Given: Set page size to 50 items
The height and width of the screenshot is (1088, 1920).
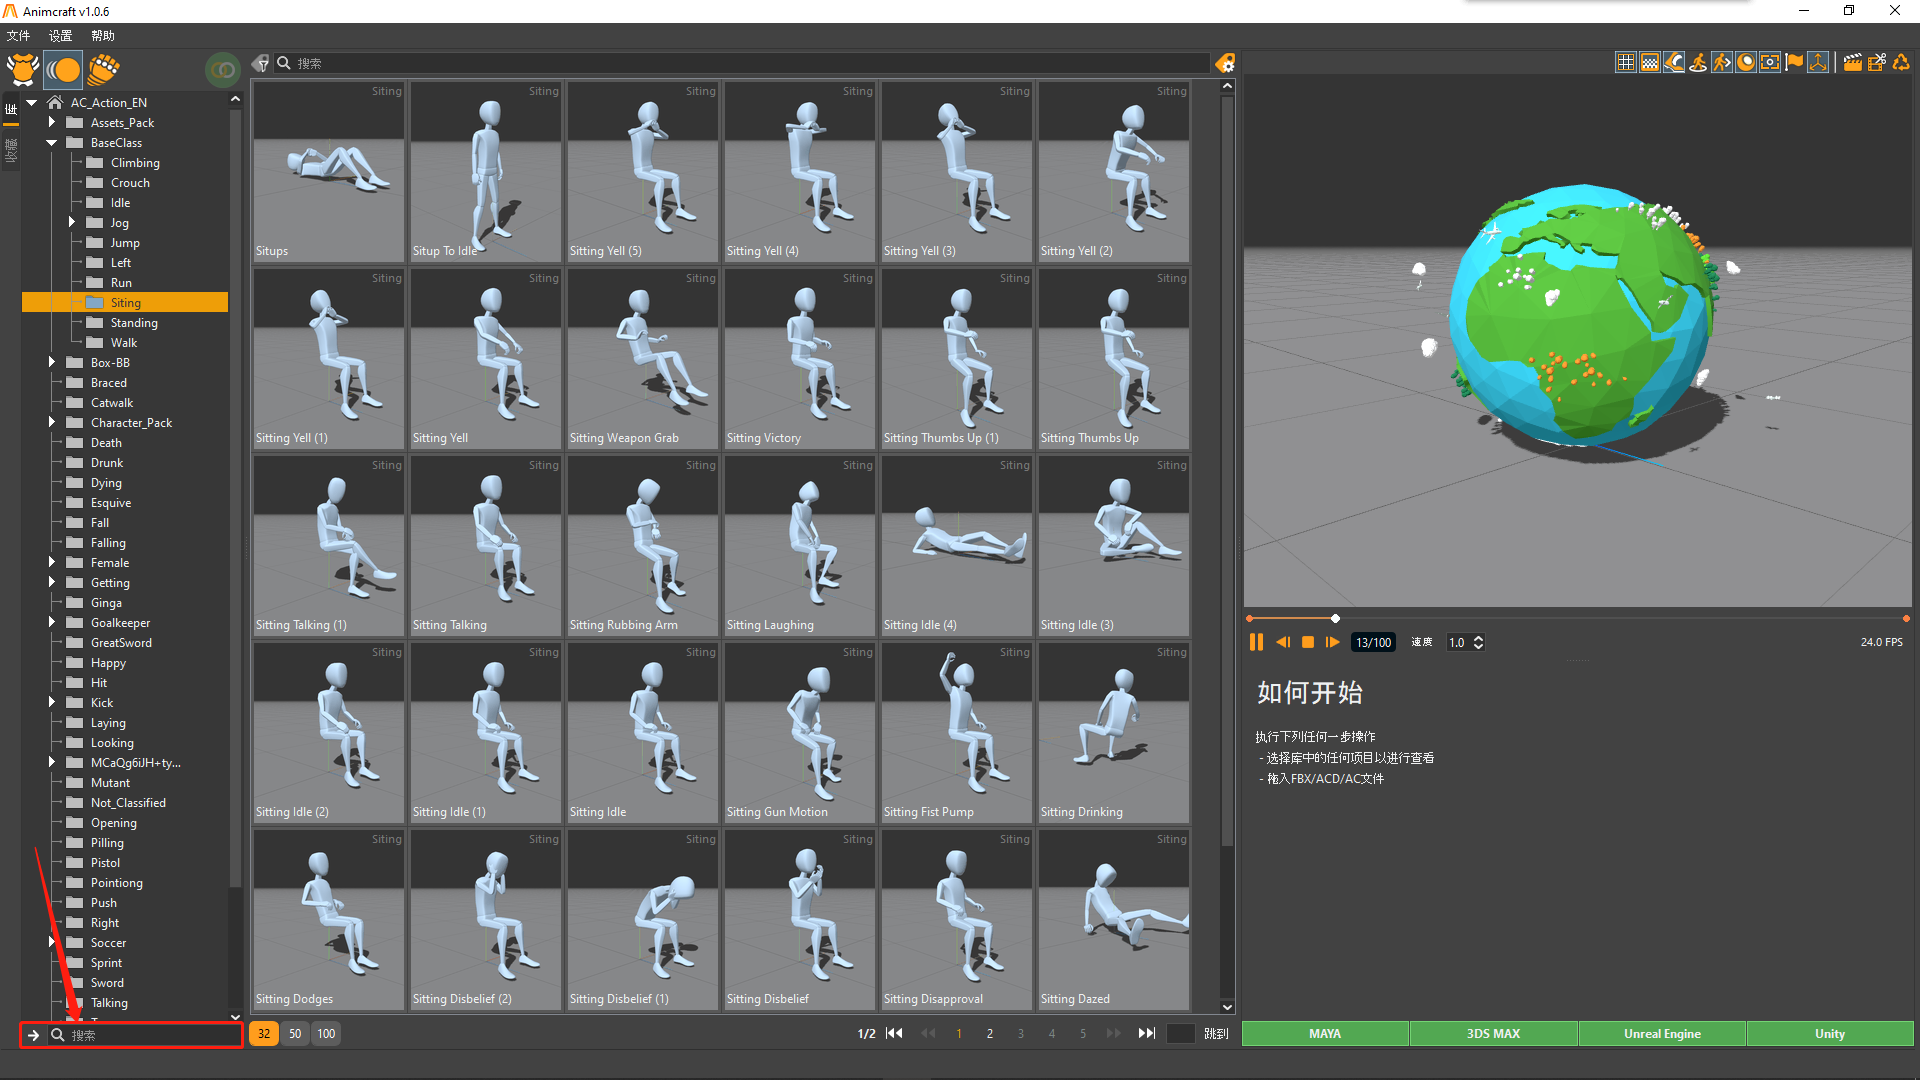Looking at the screenshot, I should 295,1033.
